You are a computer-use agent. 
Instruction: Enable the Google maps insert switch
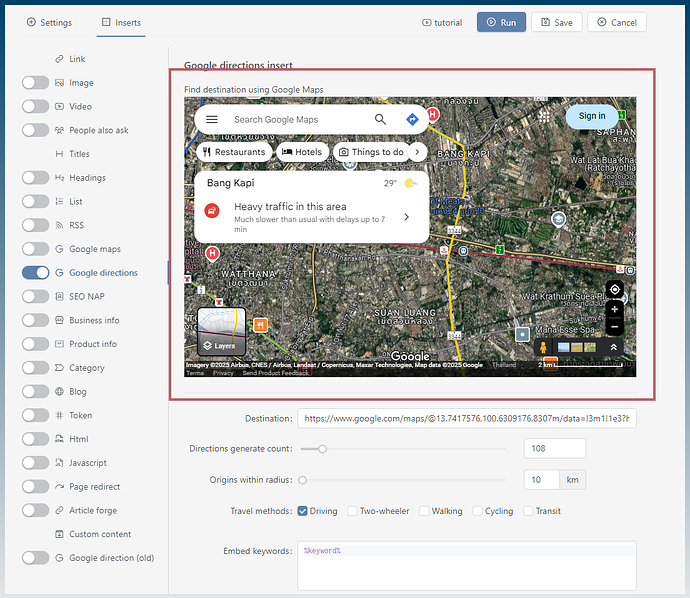tap(36, 249)
